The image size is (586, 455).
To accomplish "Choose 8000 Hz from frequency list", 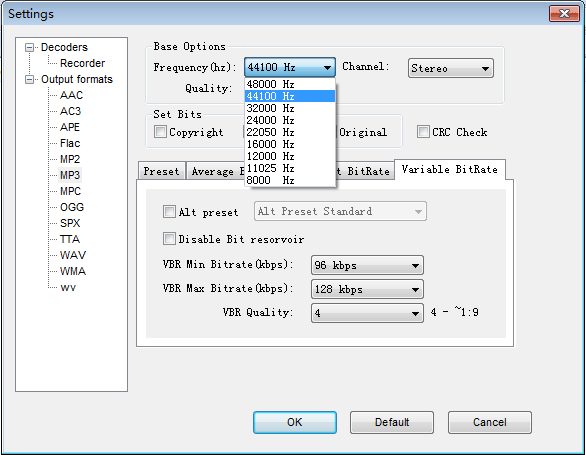I will point(290,180).
